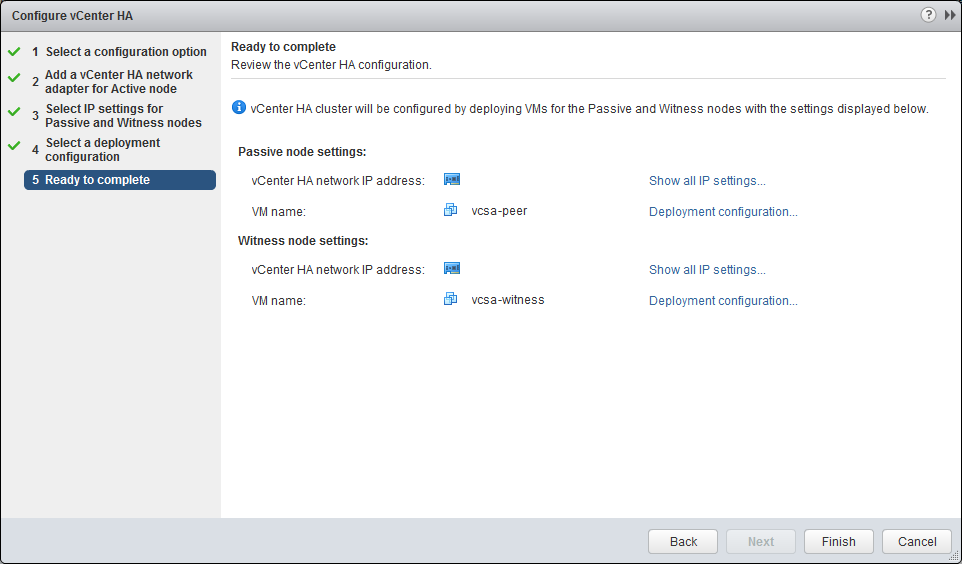Show all IP settings for Witness node

[x=707, y=270]
